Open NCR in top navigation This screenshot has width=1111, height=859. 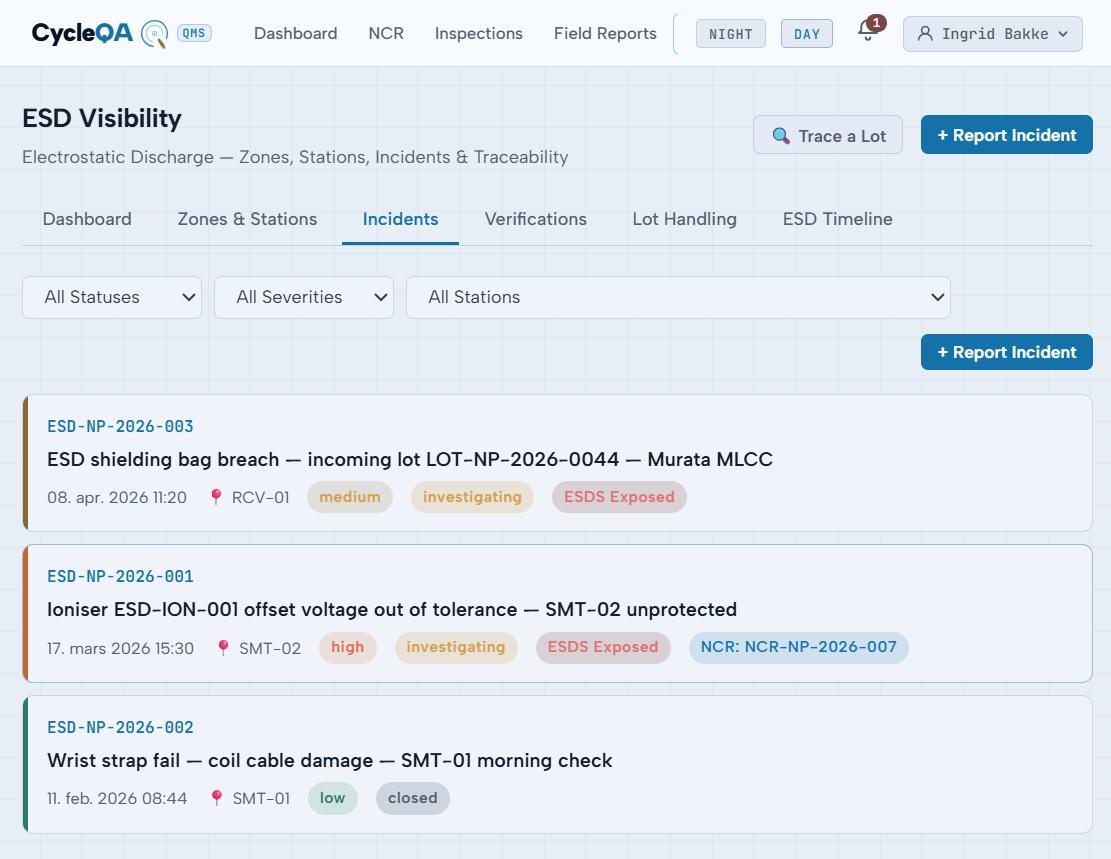(x=386, y=33)
